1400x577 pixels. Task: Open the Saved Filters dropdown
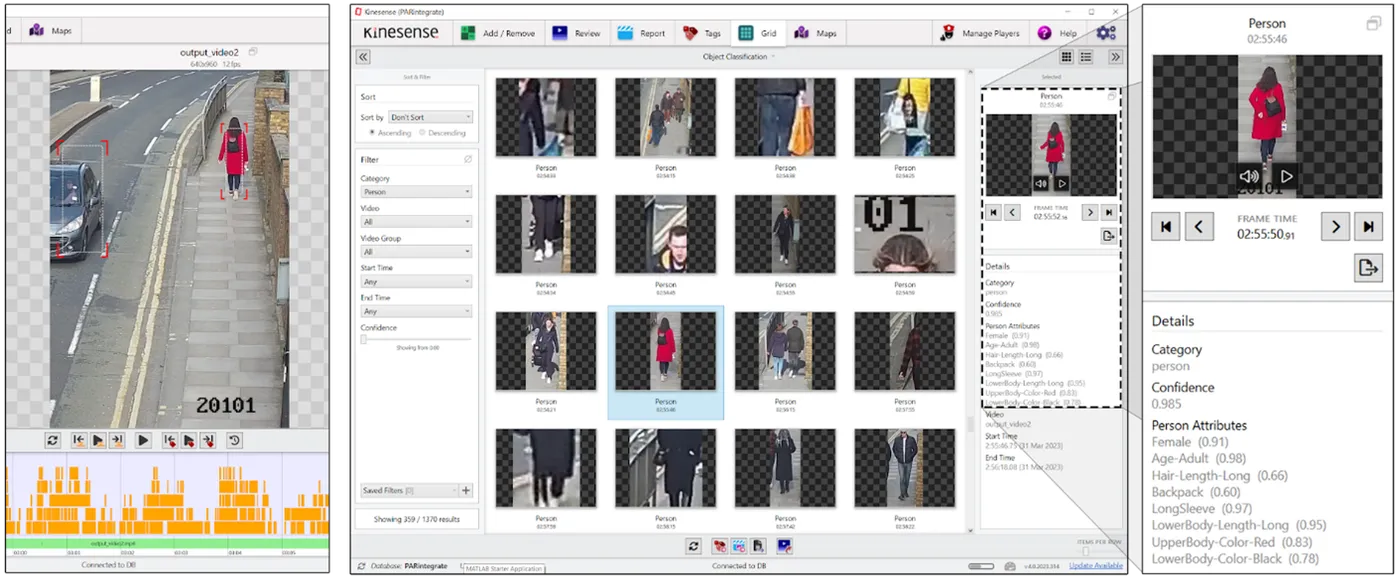click(x=408, y=490)
